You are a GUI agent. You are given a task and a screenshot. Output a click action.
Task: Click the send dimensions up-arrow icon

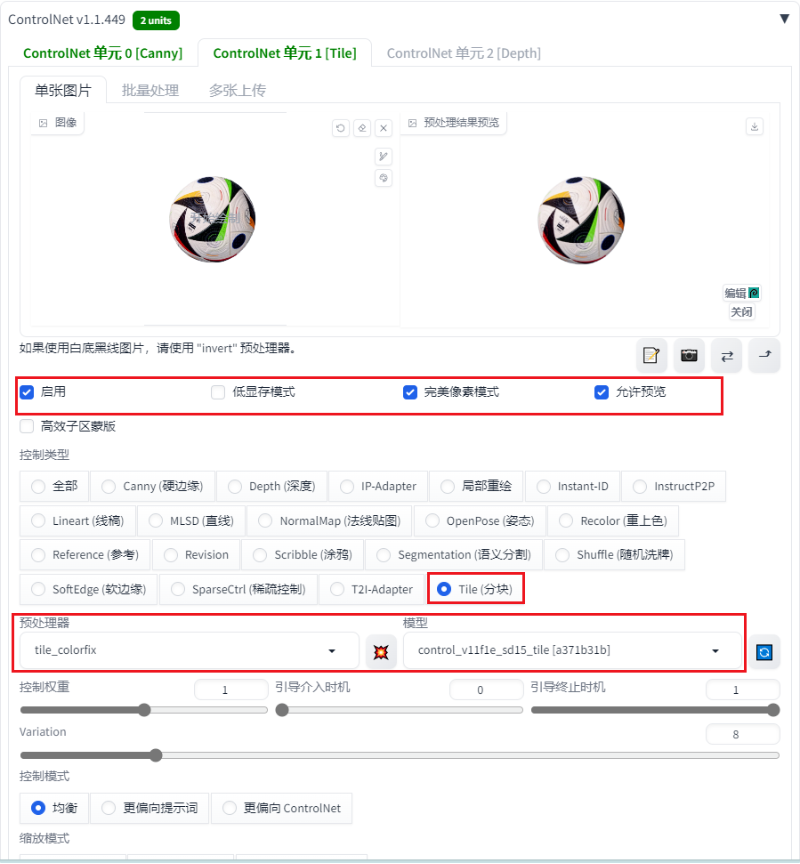click(764, 355)
